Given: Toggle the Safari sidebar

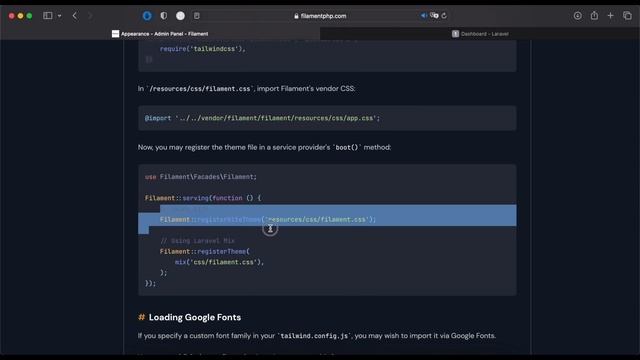Looking at the screenshot, I should point(48,16).
